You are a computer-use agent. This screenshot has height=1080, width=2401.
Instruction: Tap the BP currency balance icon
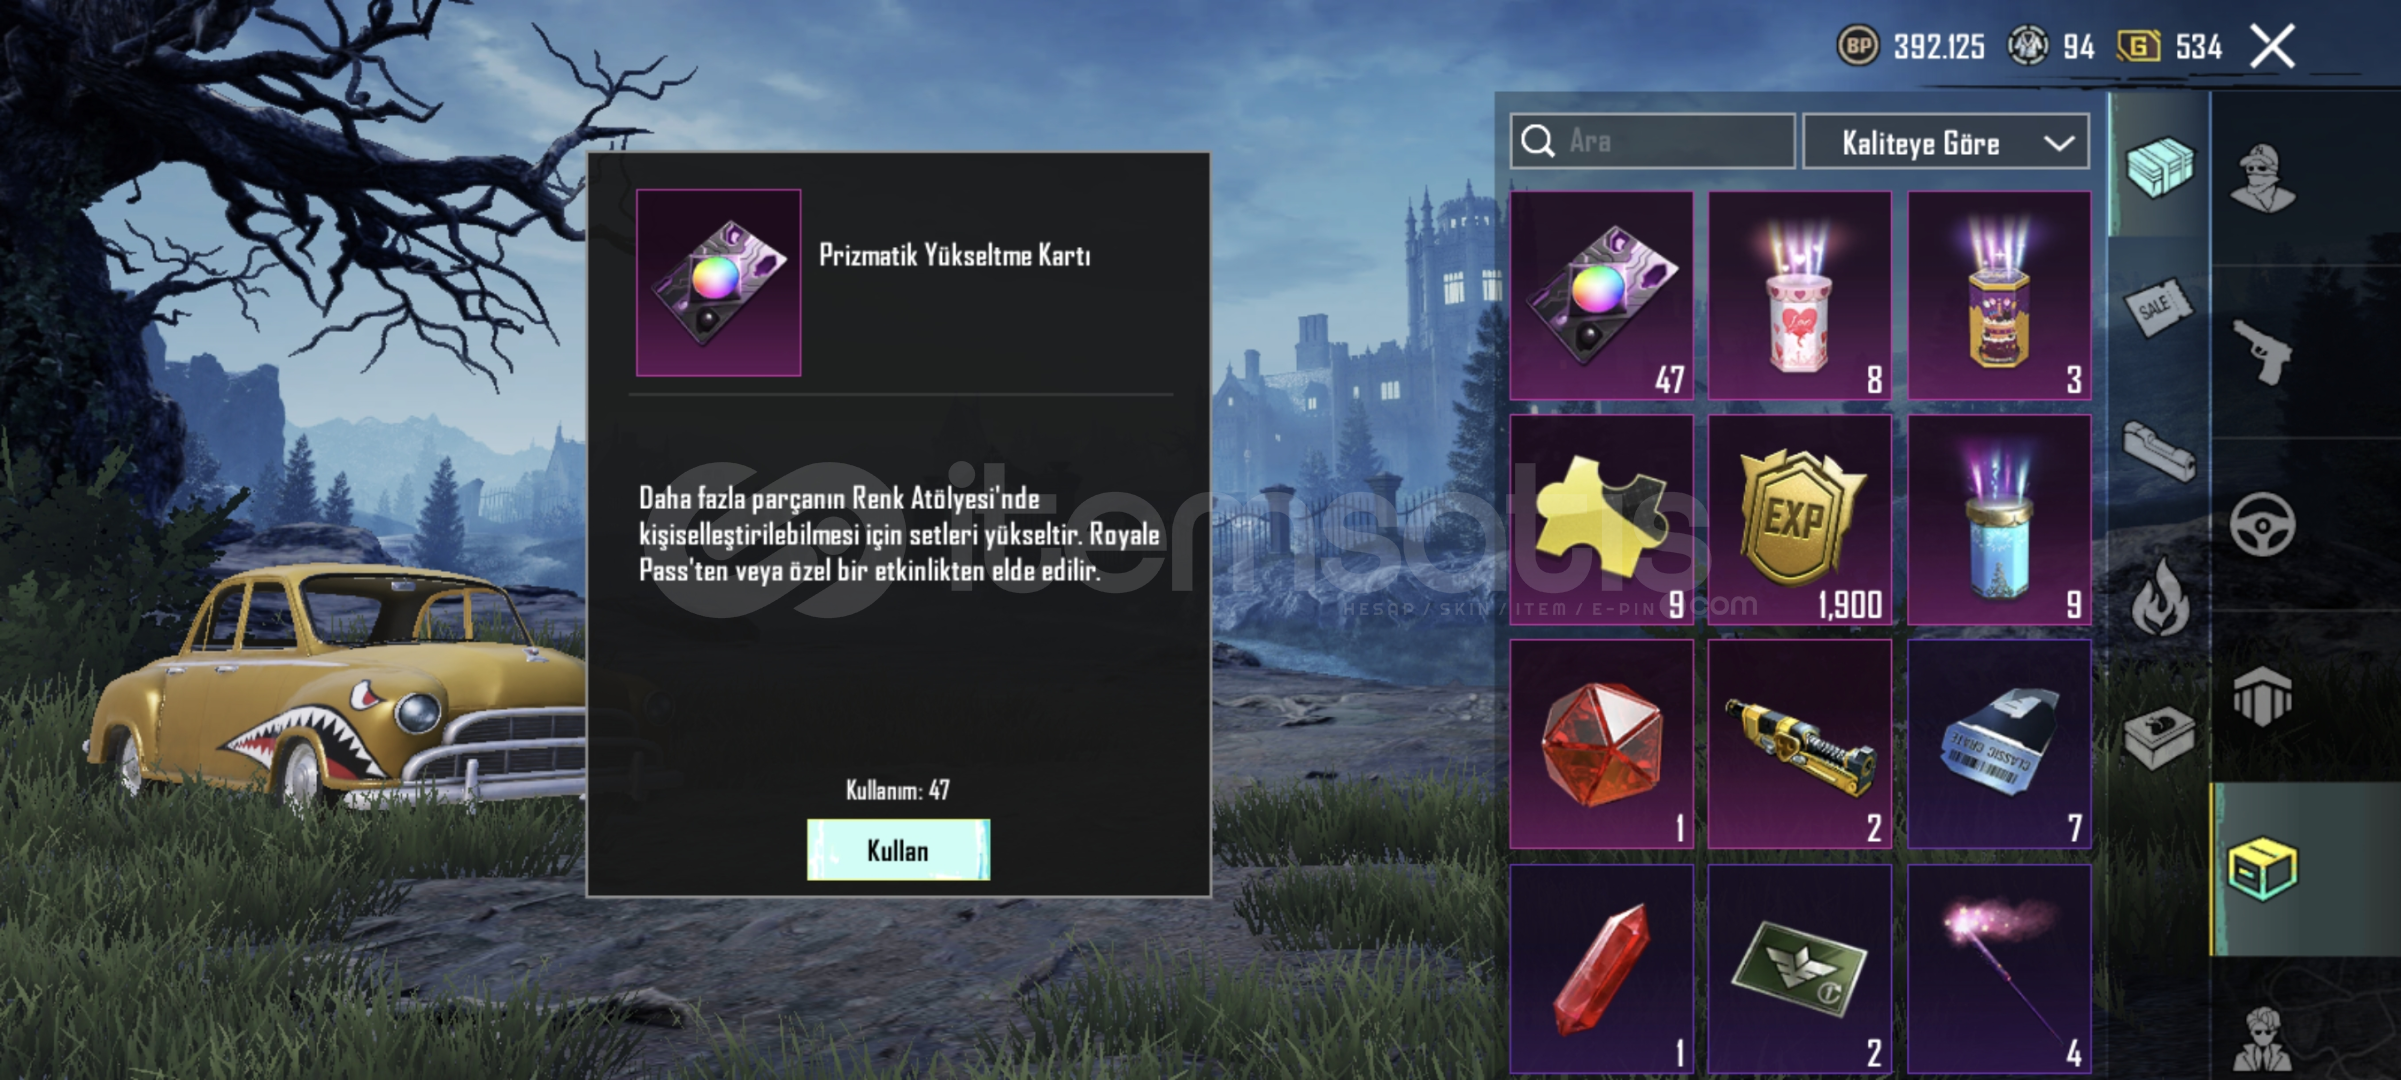coord(1858,46)
